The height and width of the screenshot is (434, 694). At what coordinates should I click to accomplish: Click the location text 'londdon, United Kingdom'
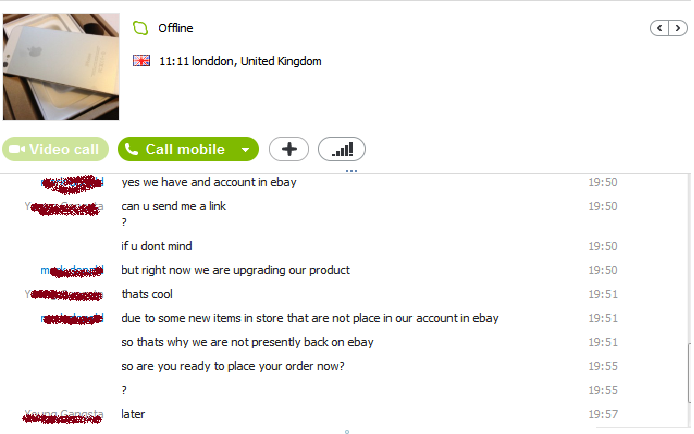(257, 61)
